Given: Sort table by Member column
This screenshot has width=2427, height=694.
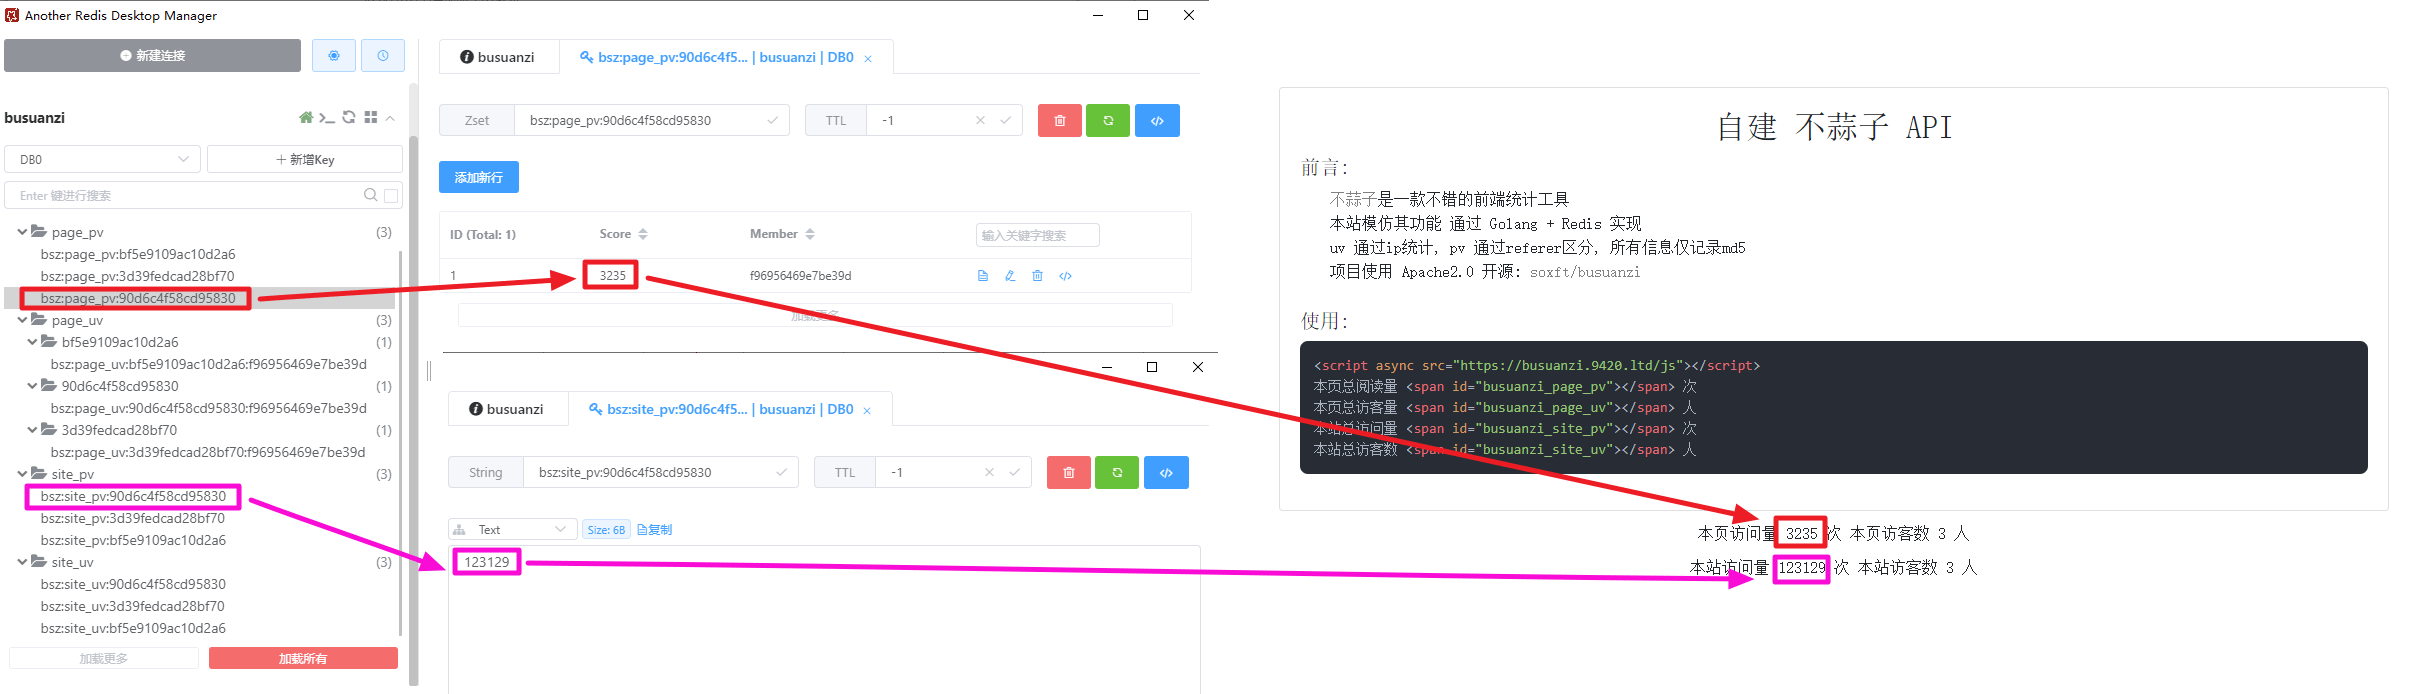Looking at the screenshot, I should point(810,234).
